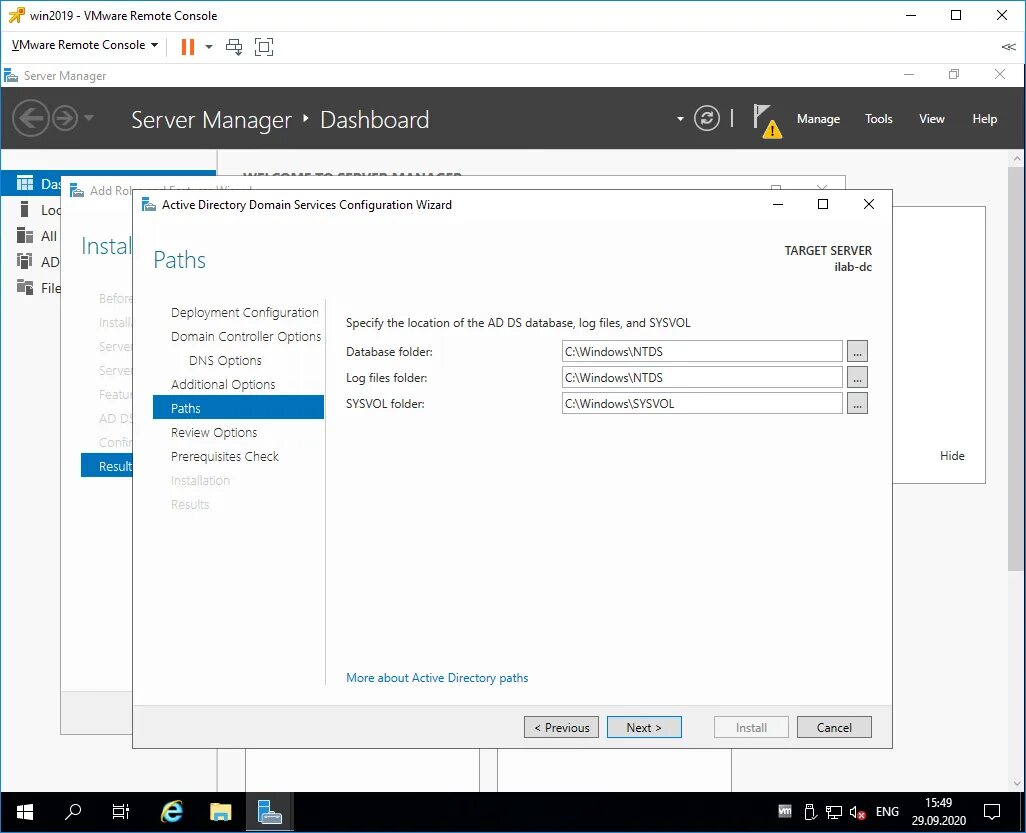Go to the Additional Options step
Image resolution: width=1026 pixels, height=833 pixels.
(x=223, y=384)
